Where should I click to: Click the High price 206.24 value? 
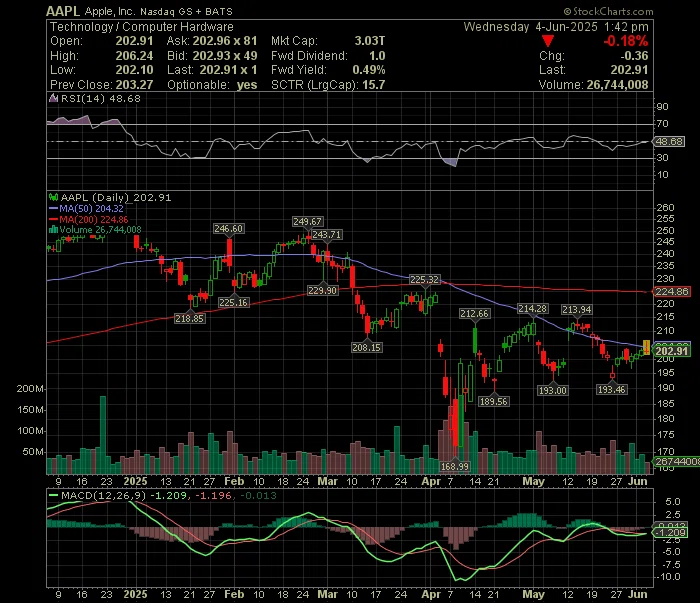pos(134,56)
